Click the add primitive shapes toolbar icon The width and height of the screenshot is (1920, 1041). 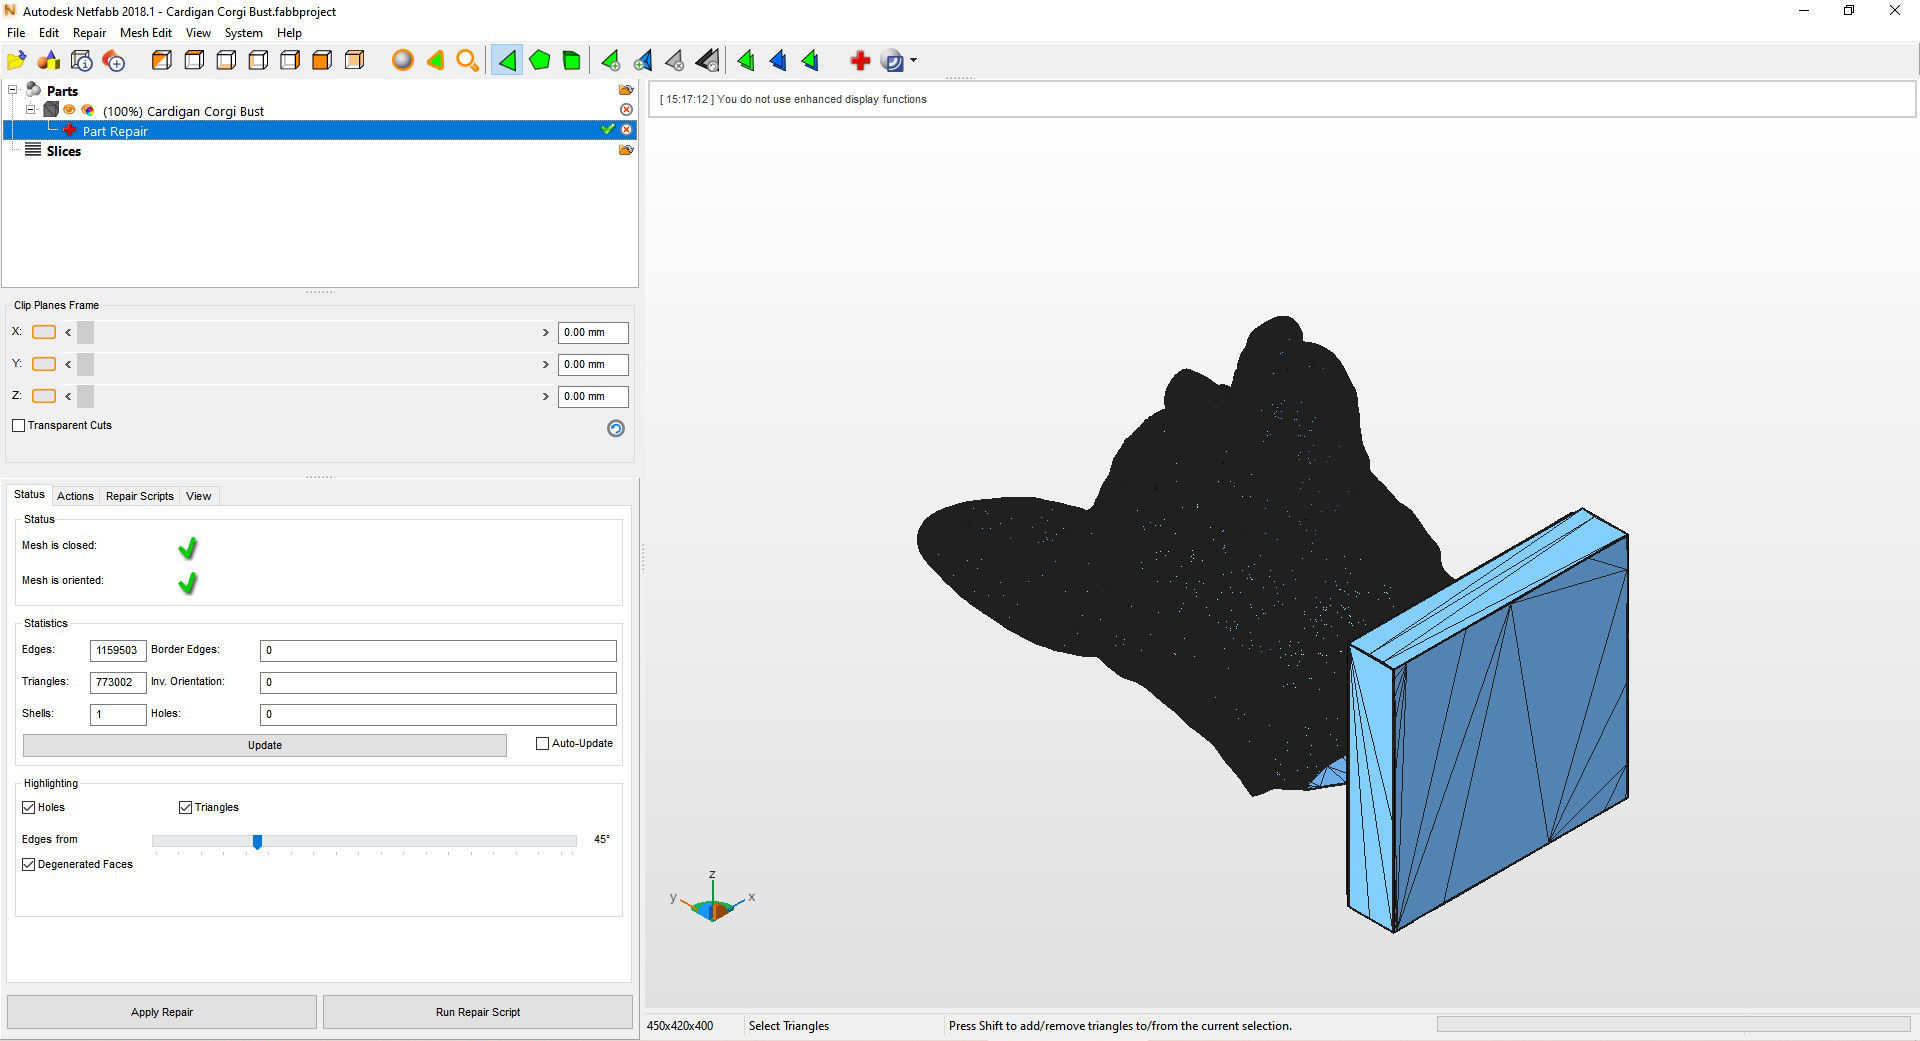49,61
